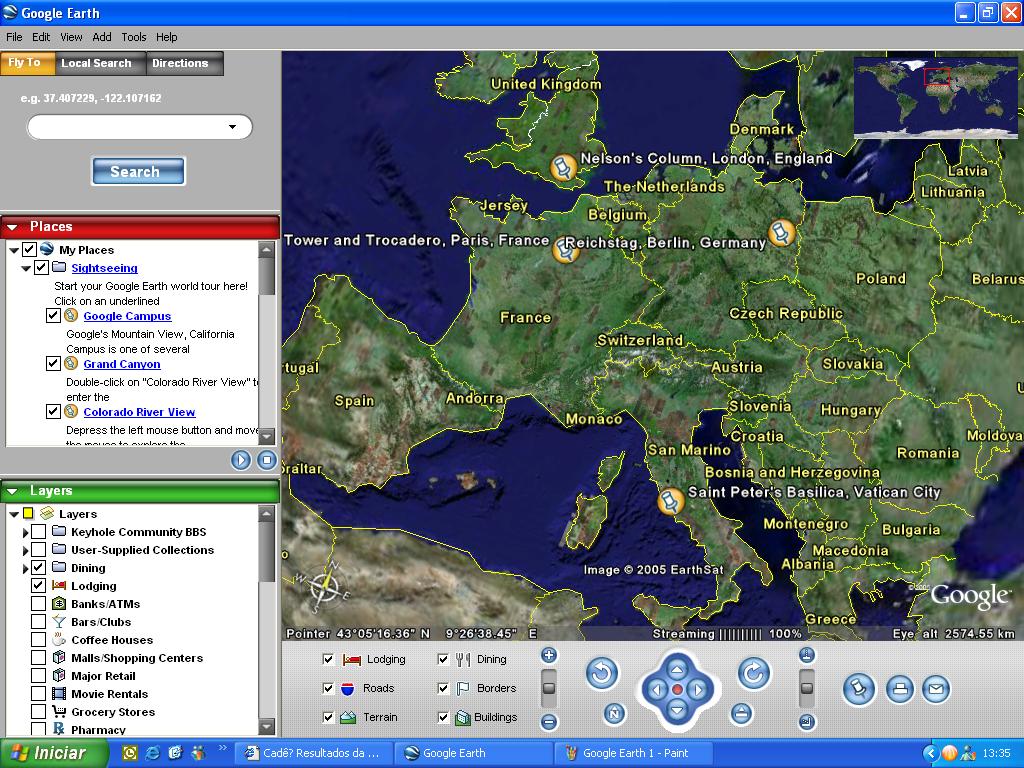This screenshot has width=1024, height=768.
Task: Click the tilt slider handle
Action: 807,688
